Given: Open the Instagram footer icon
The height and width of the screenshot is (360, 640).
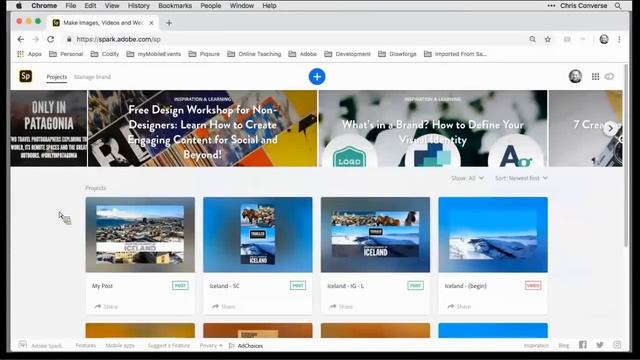Looking at the screenshot, I should (617, 345).
